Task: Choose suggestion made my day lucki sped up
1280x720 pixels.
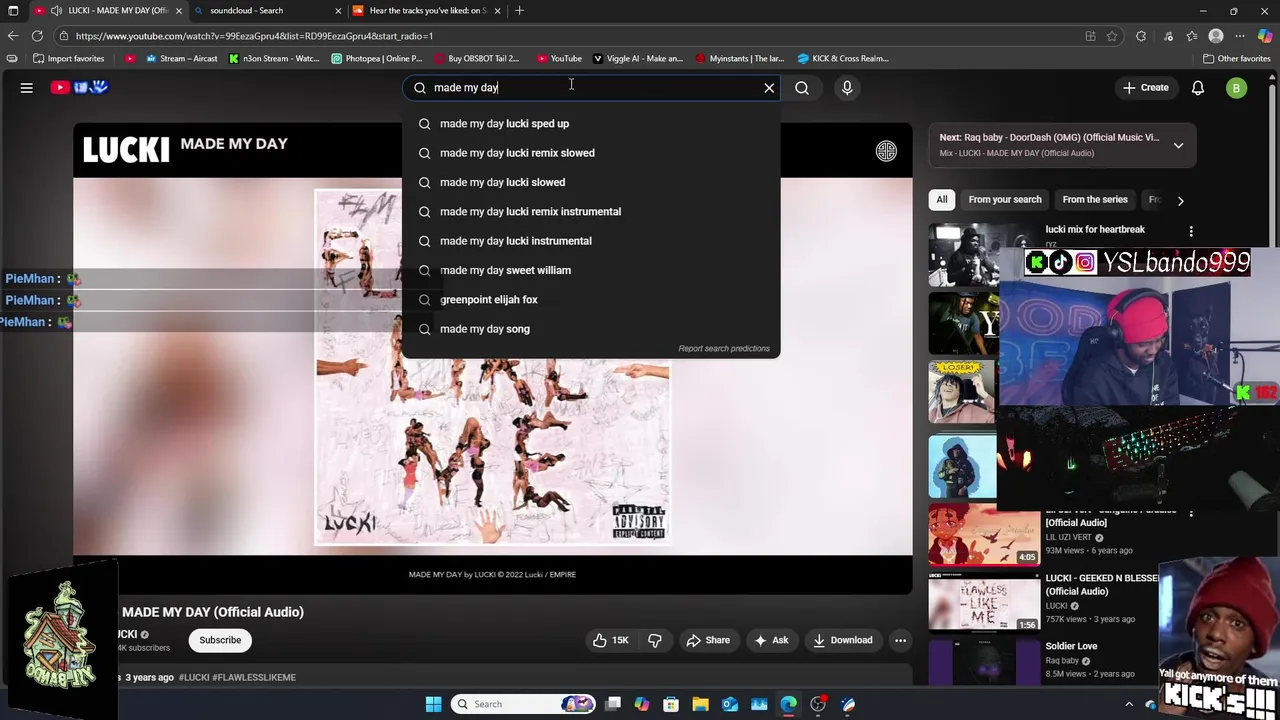Action: (x=591, y=124)
